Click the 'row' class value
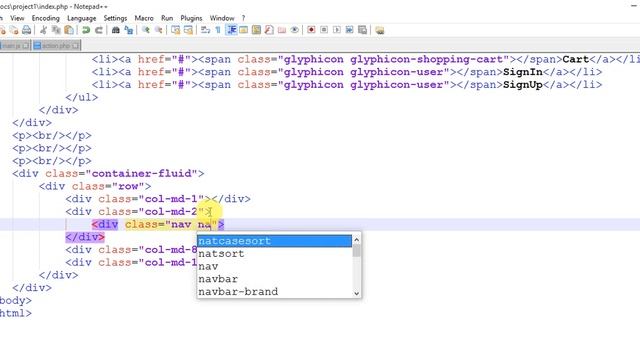This screenshot has width=640, height=360. tap(128, 186)
